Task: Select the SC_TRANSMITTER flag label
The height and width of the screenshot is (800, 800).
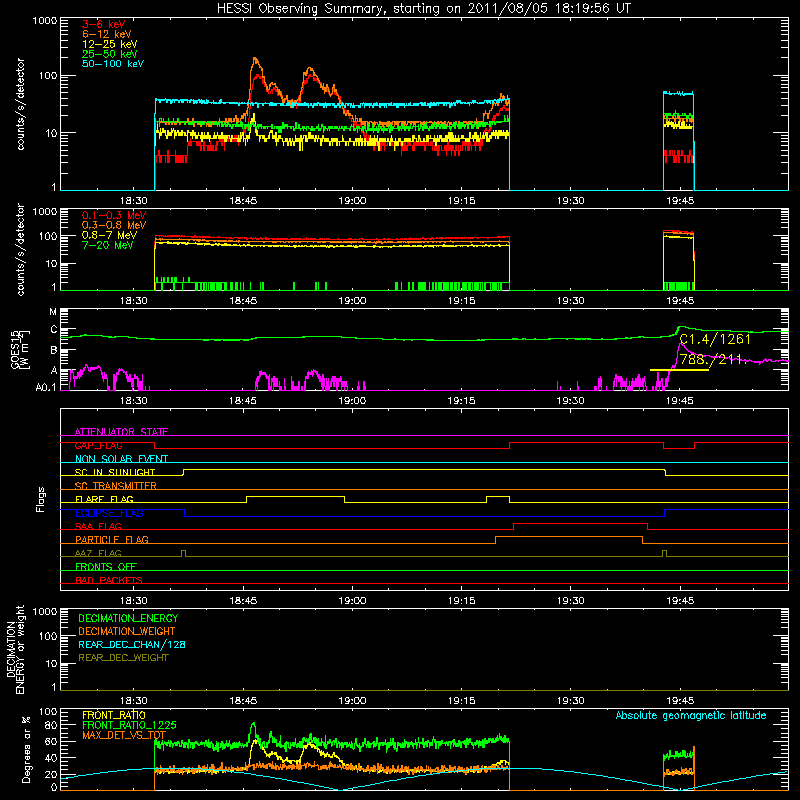Action: pyautogui.click(x=116, y=485)
